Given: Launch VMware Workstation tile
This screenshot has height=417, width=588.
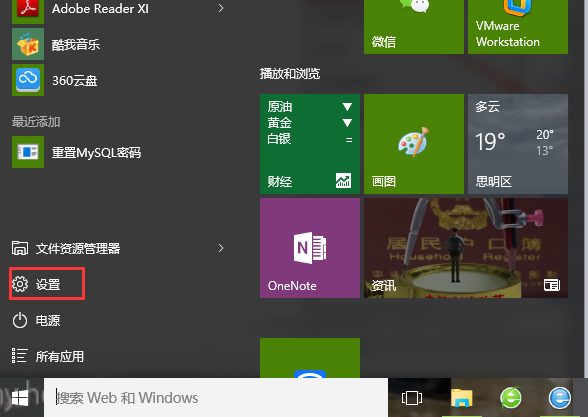Looking at the screenshot, I should pos(518,27).
